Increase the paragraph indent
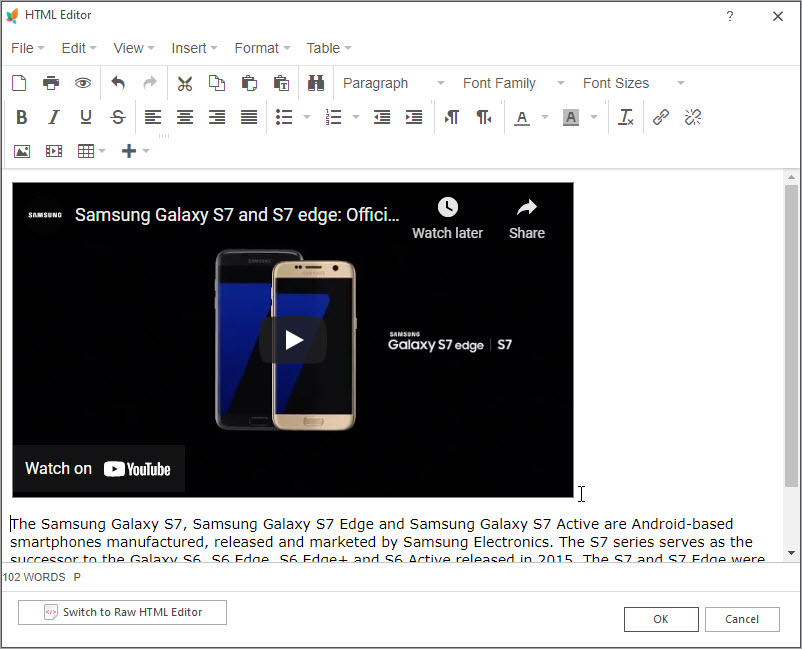802x649 pixels. click(414, 117)
